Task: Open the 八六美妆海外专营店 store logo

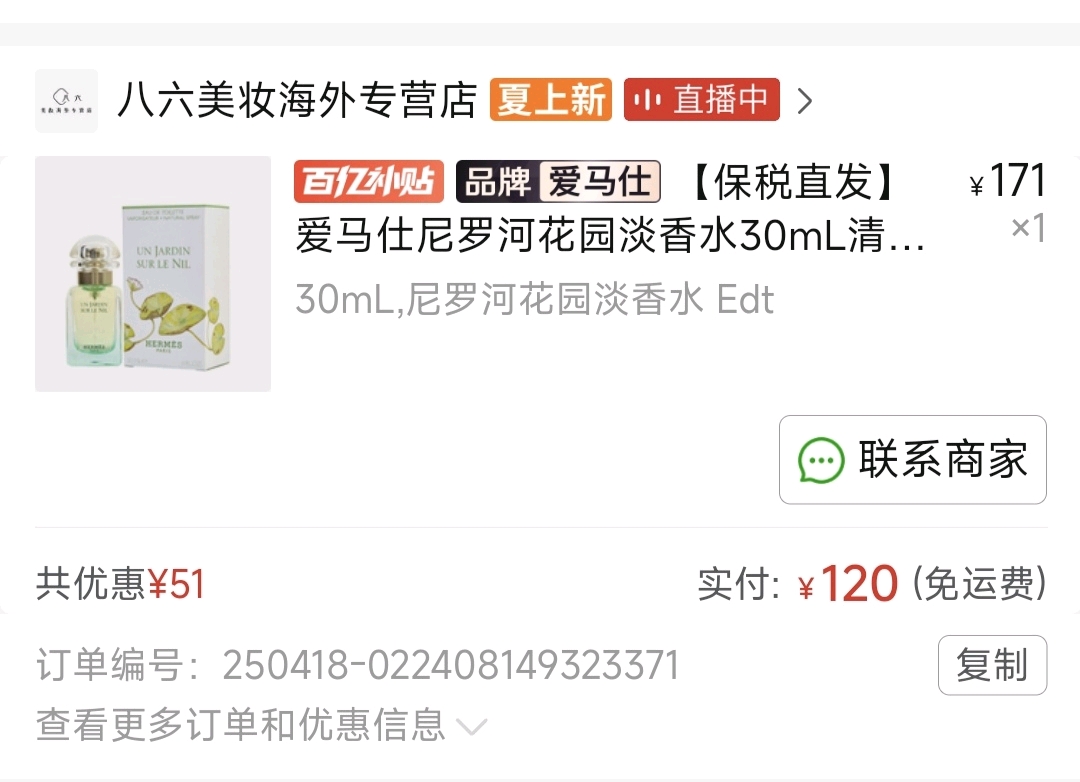Action: pos(66,101)
